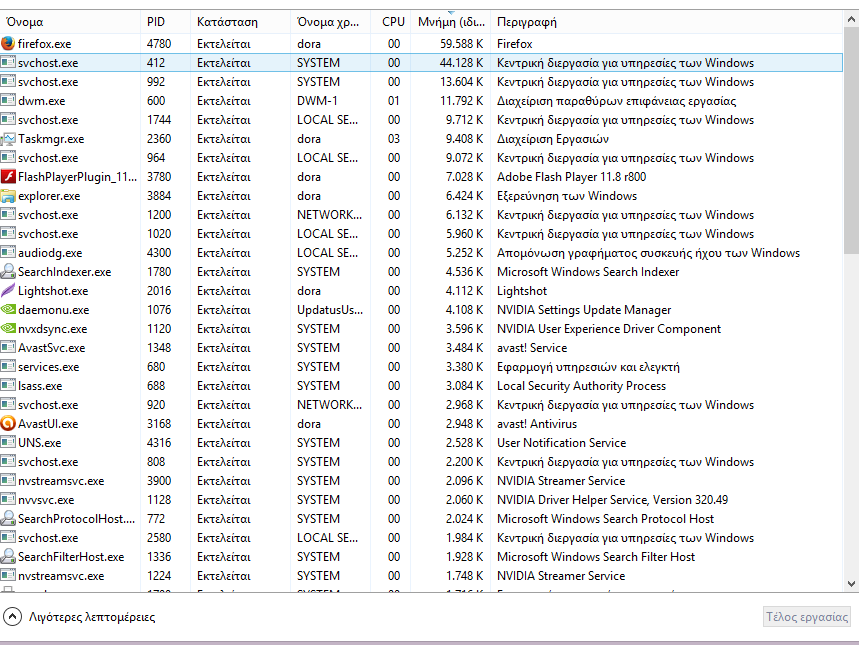Click the UNS.exe icon
Screen dimensions: 859x645
pyautogui.click(x=8, y=442)
